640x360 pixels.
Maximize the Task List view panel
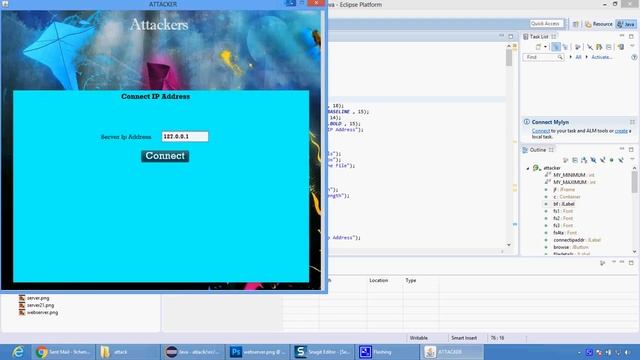click(x=631, y=36)
